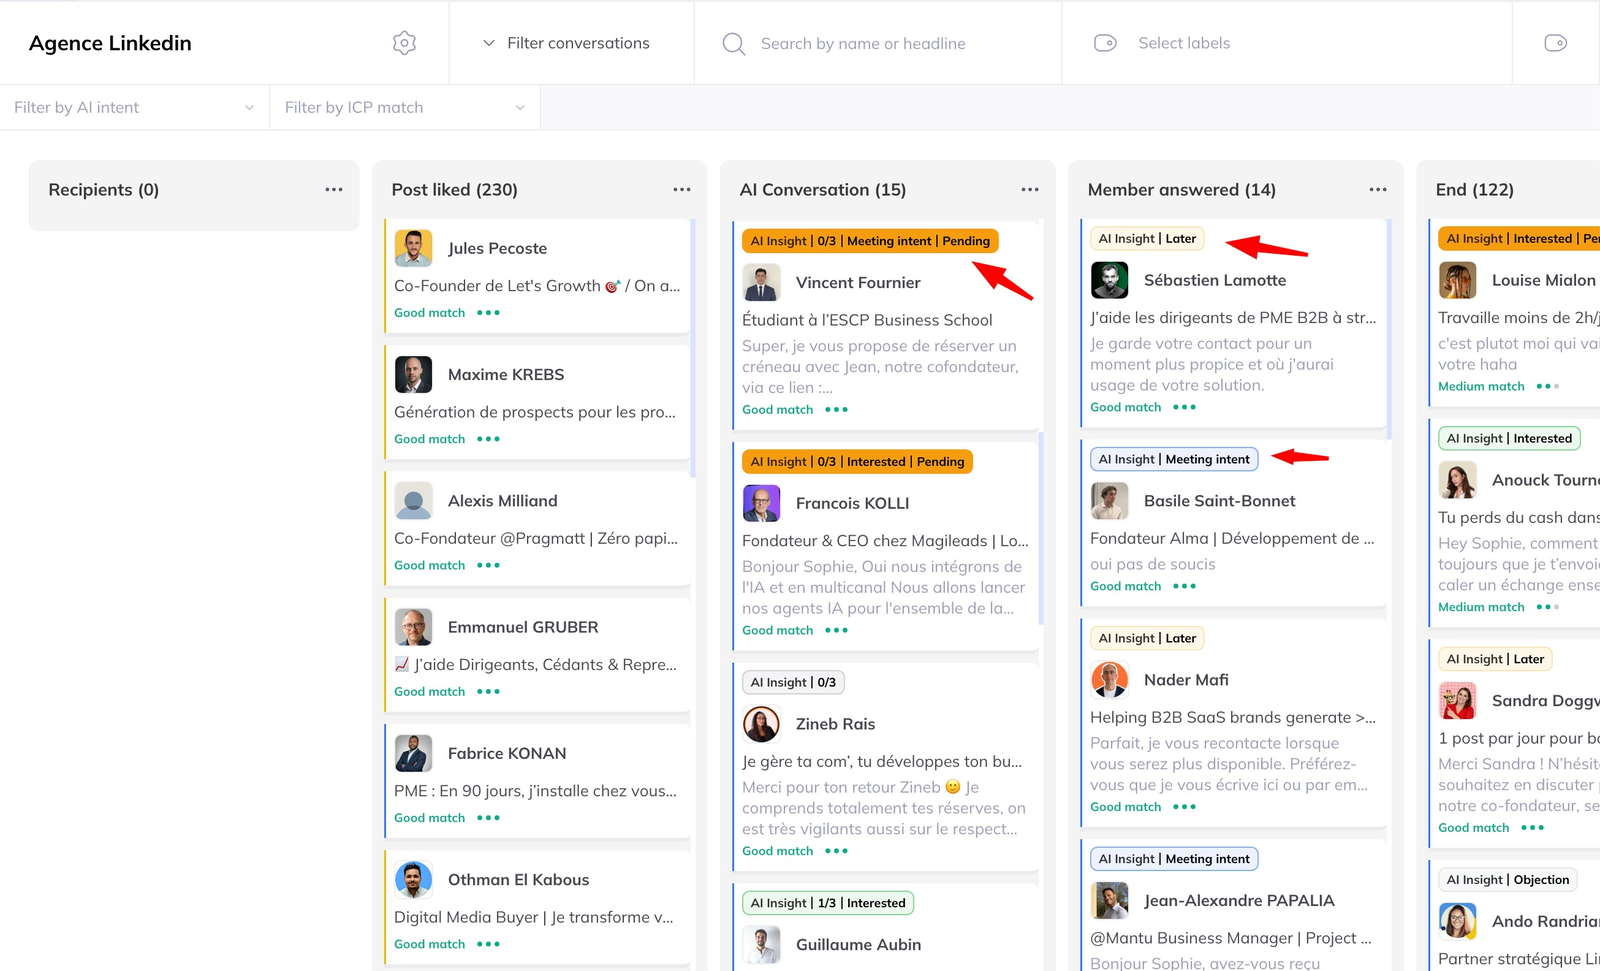1600x971 pixels.
Task: Click Jules Pecoste profile photo
Action: 413,248
